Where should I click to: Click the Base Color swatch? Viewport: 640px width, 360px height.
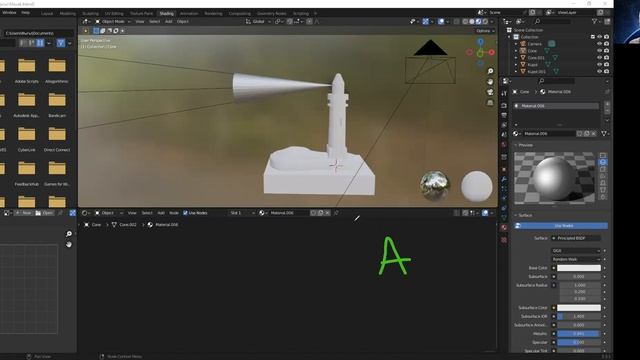[x=579, y=268]
